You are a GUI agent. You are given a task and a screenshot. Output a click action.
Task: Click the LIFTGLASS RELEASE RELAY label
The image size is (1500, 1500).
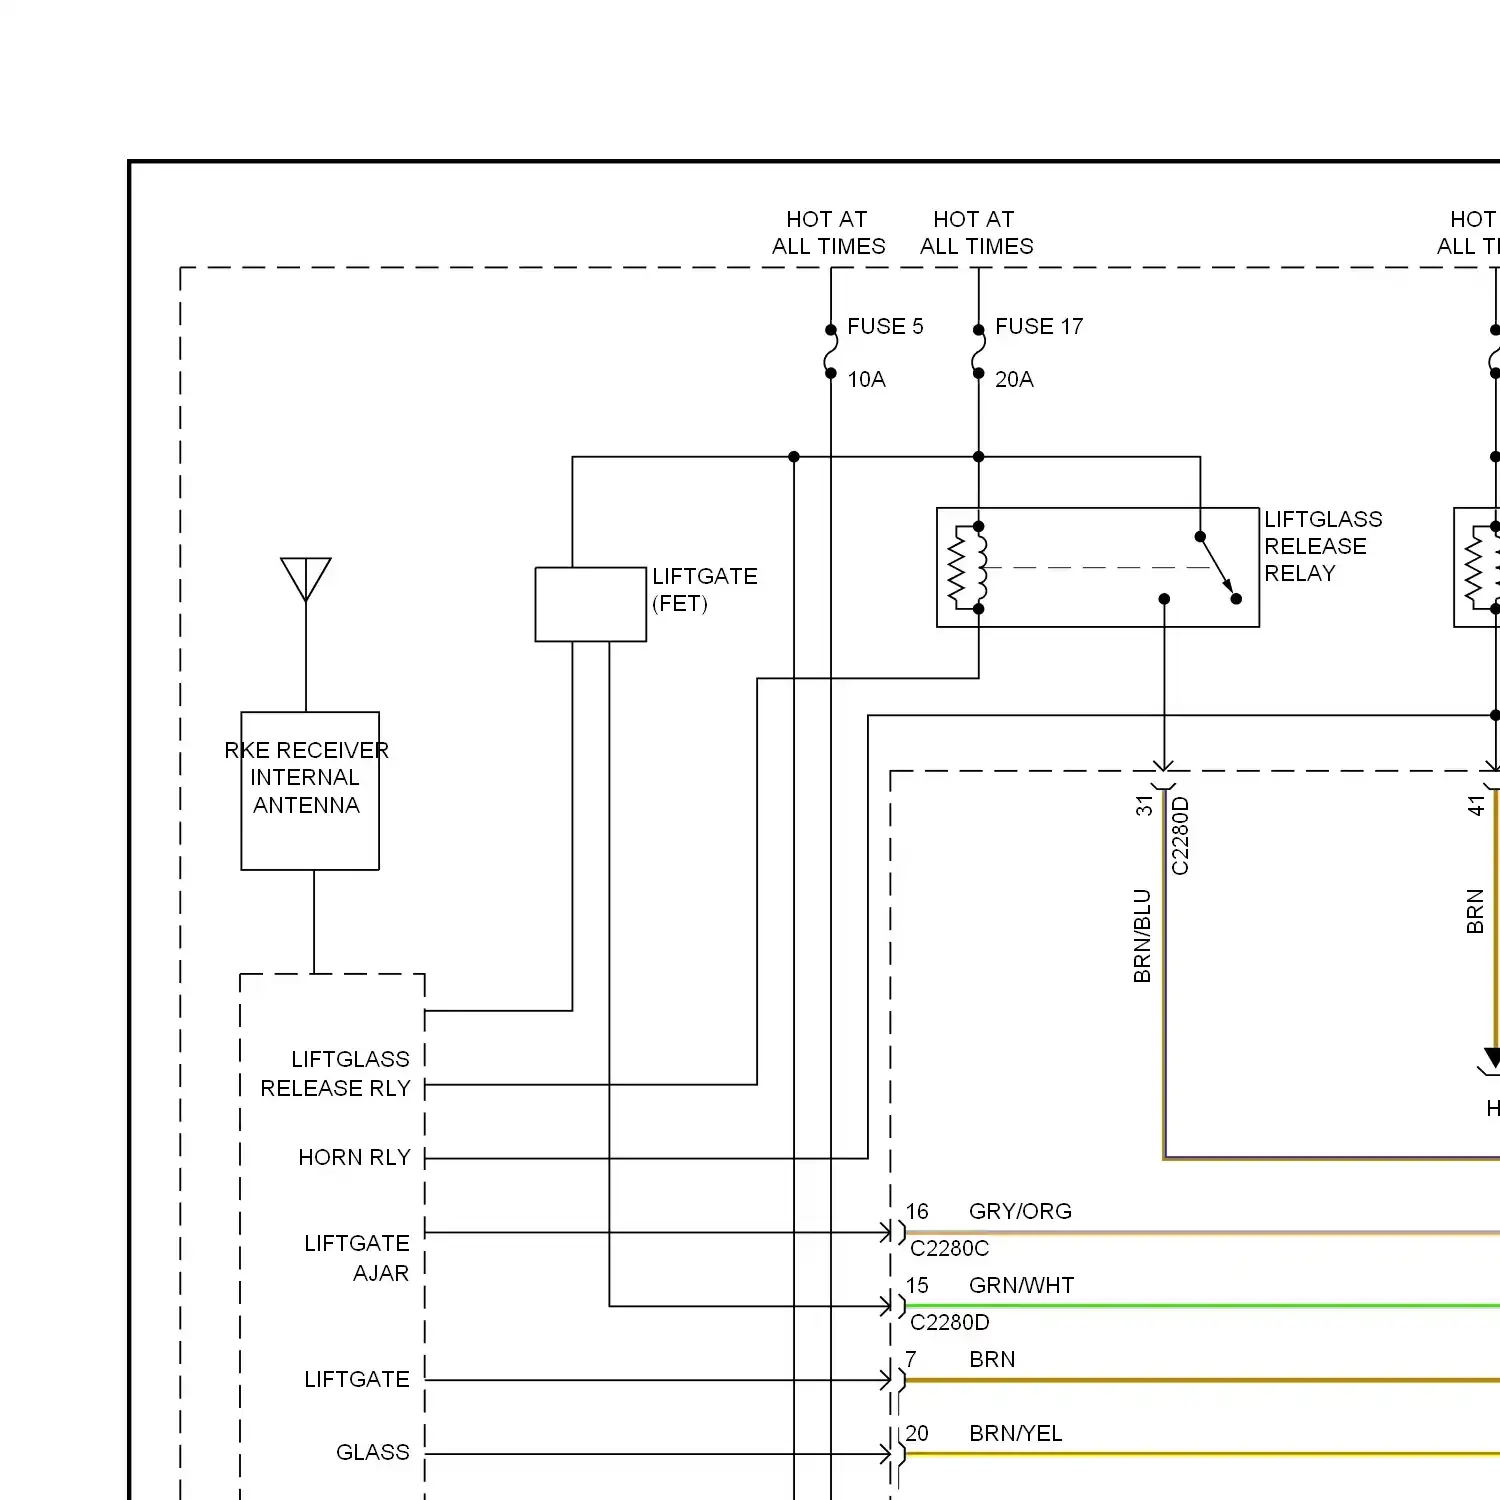[1323, 546]
